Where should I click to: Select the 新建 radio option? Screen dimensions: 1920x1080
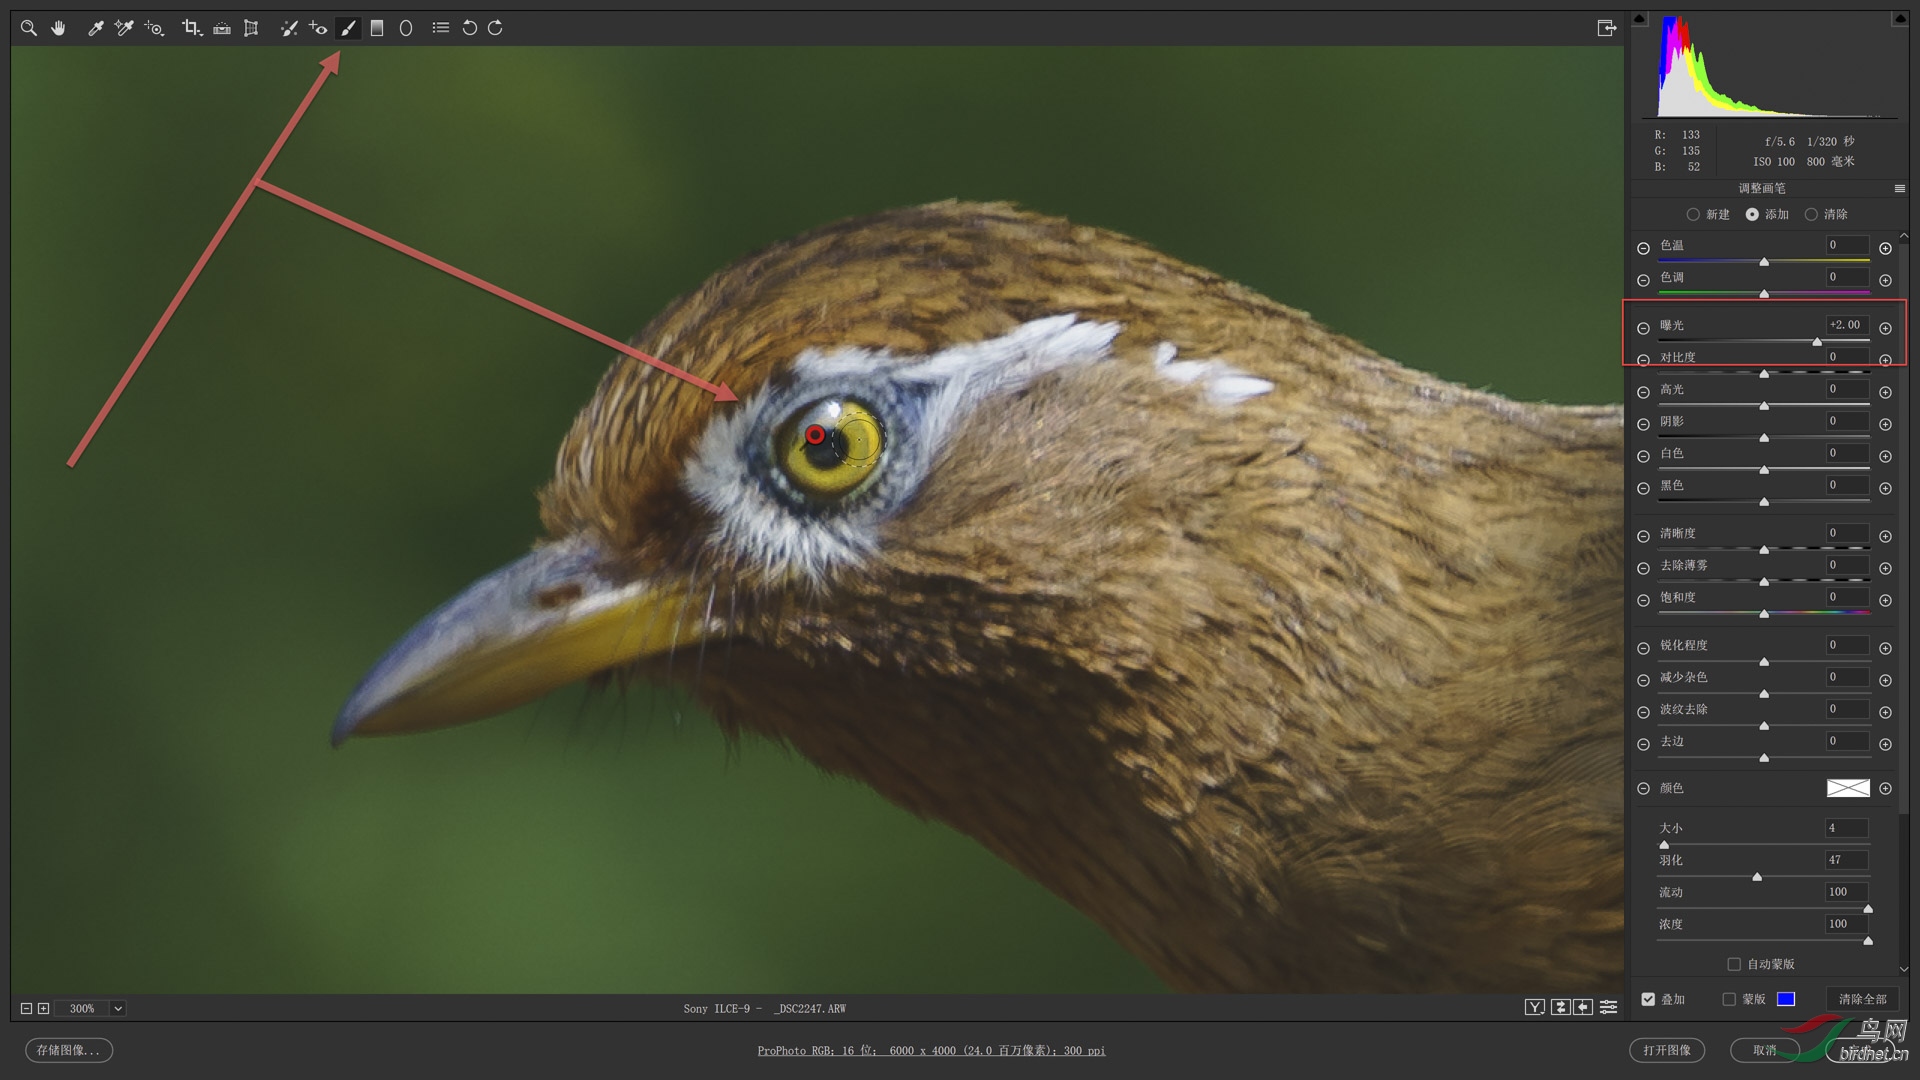point(1693,214)
